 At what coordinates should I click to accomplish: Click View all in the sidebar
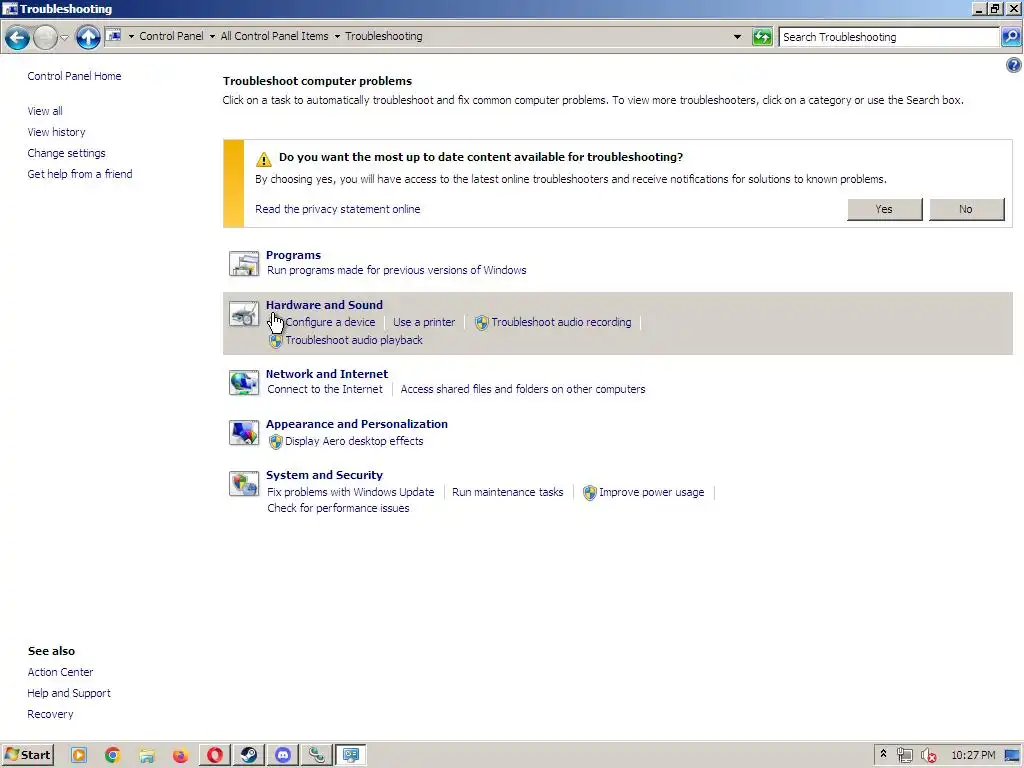pos(45,111)
